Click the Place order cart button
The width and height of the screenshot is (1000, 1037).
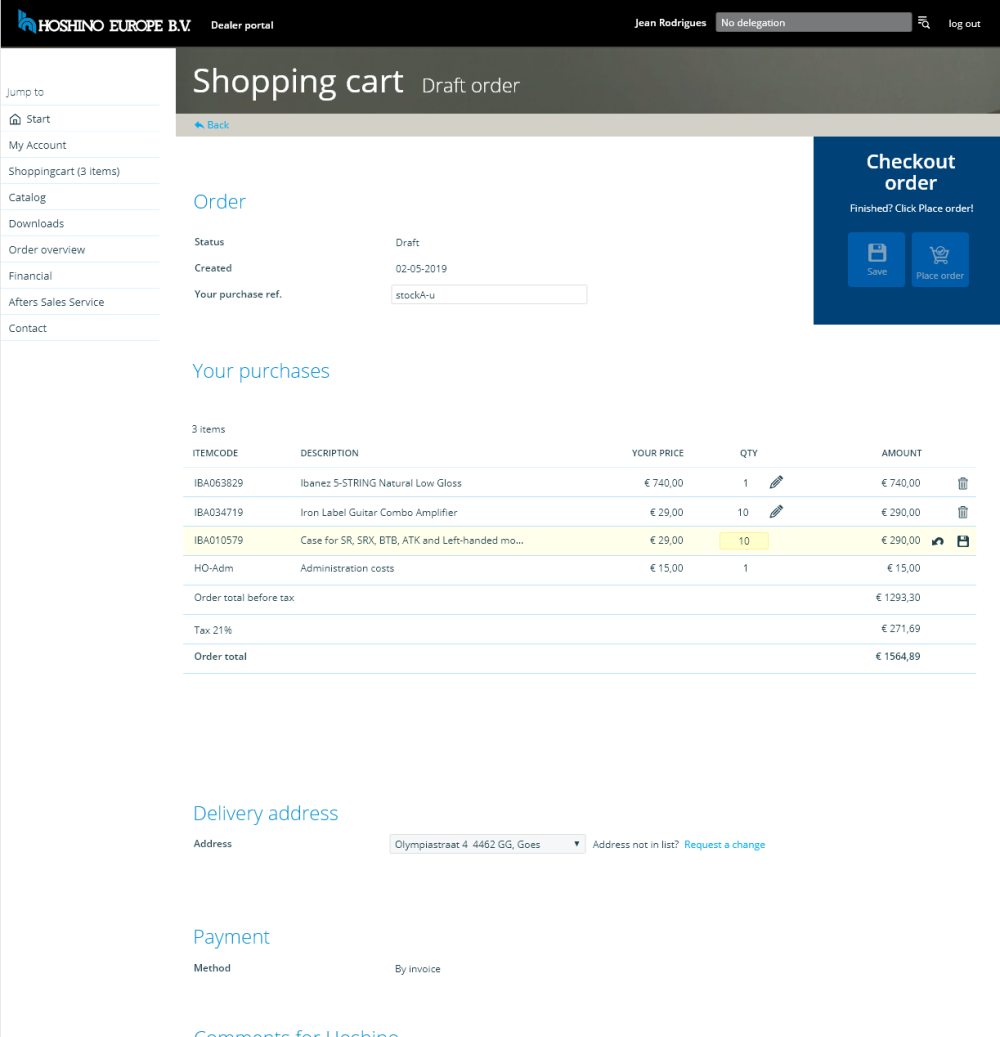click(940, 259)
